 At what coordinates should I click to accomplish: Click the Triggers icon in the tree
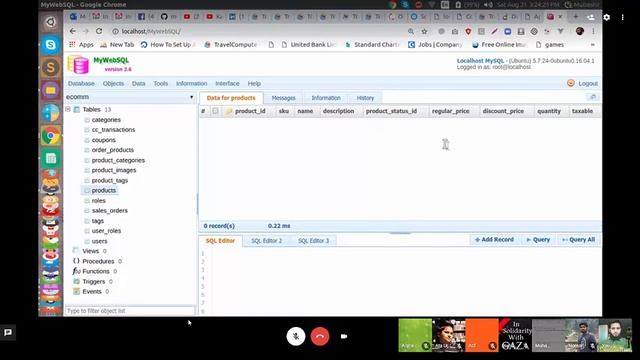click(x=76, y=281)
